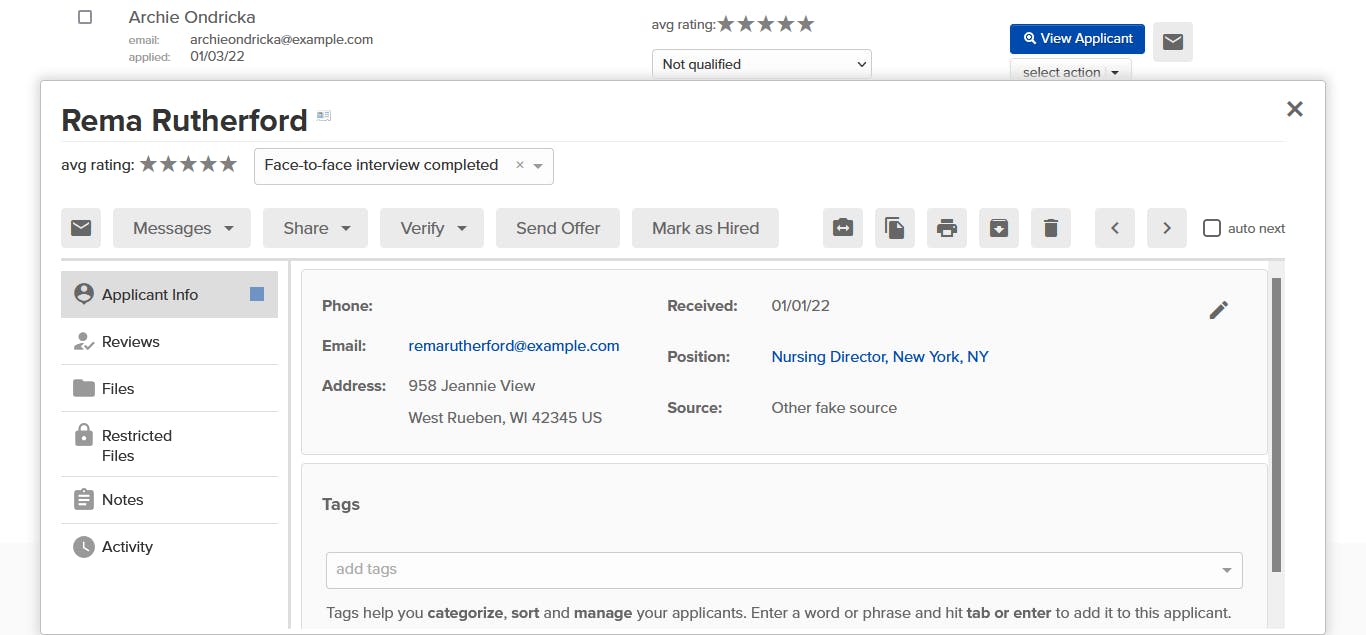Open Nursing Director, New York, NY position link
This screenshot has height=635, width=1366.
click(x=880, y=356)
